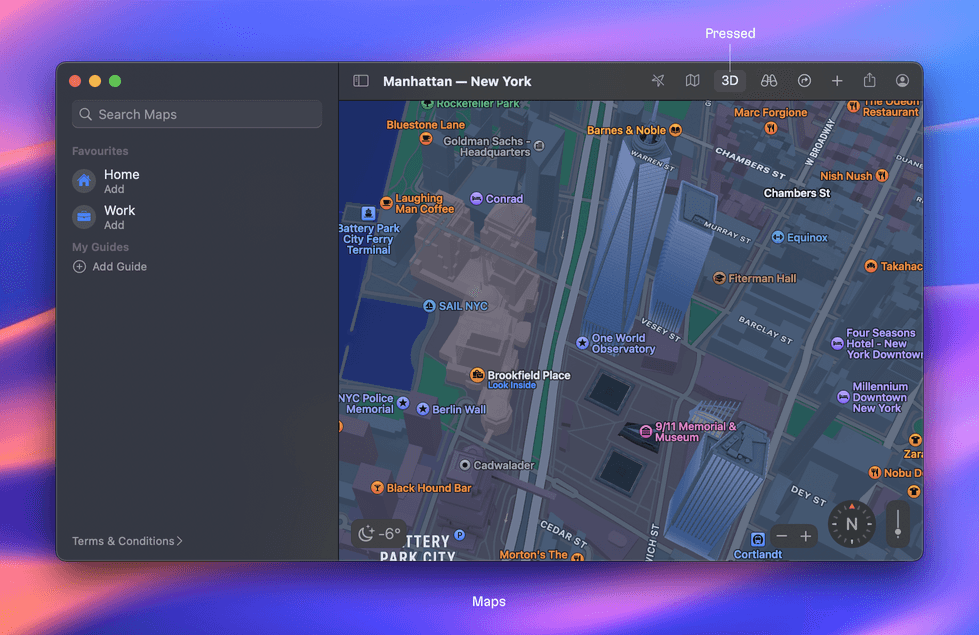This screenshot has width=979, height=635.
Task: Toggle the sidebar panel icon
Action: point(361,81)
